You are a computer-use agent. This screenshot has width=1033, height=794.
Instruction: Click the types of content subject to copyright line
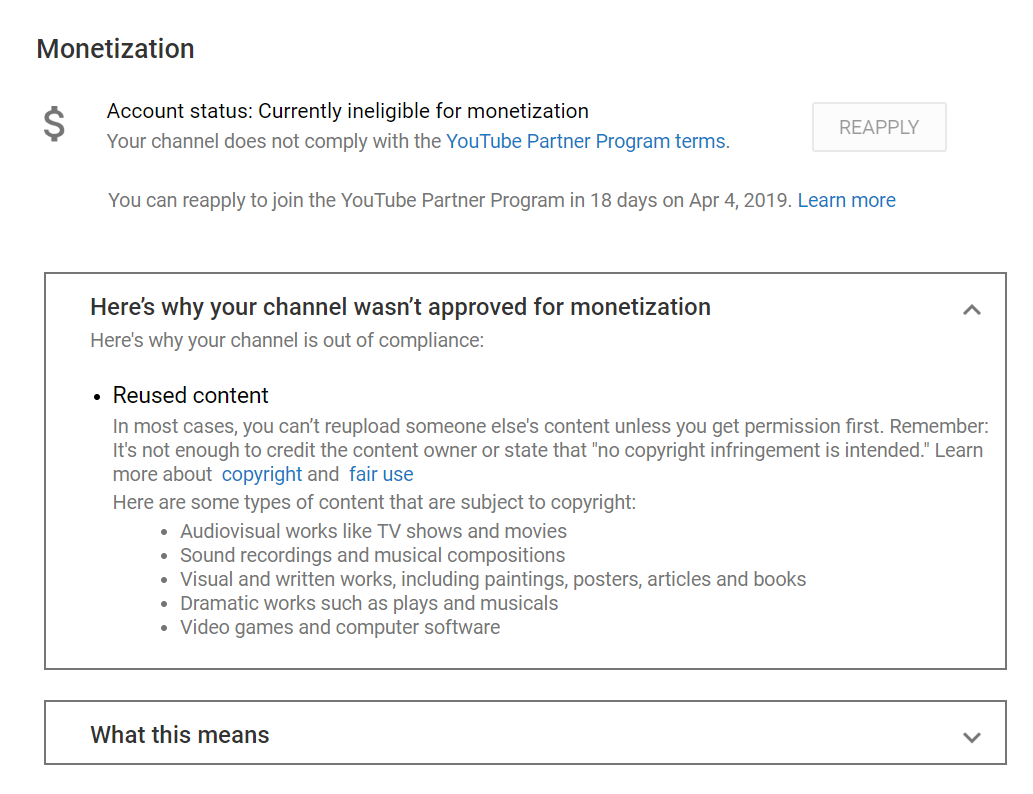point(374,503)
